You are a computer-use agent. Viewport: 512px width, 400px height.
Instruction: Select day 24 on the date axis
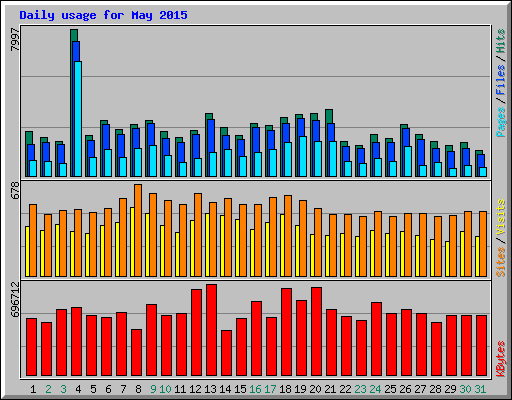[375, 389]
